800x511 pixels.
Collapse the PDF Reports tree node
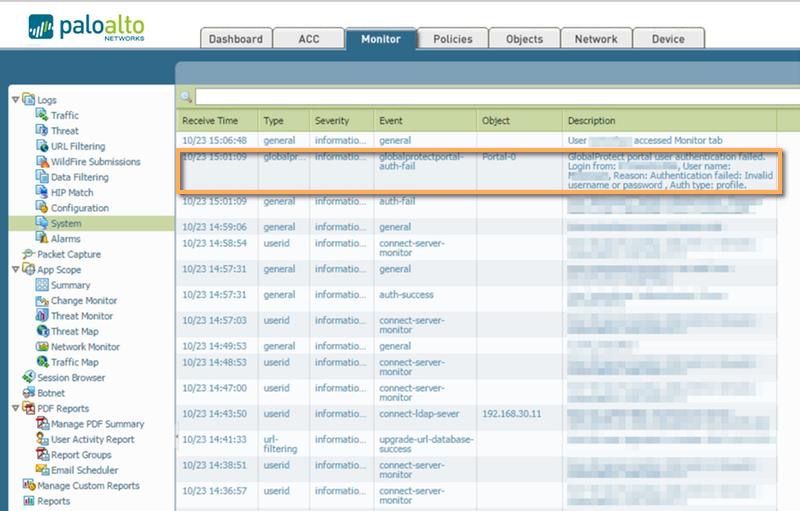point(15,408)
